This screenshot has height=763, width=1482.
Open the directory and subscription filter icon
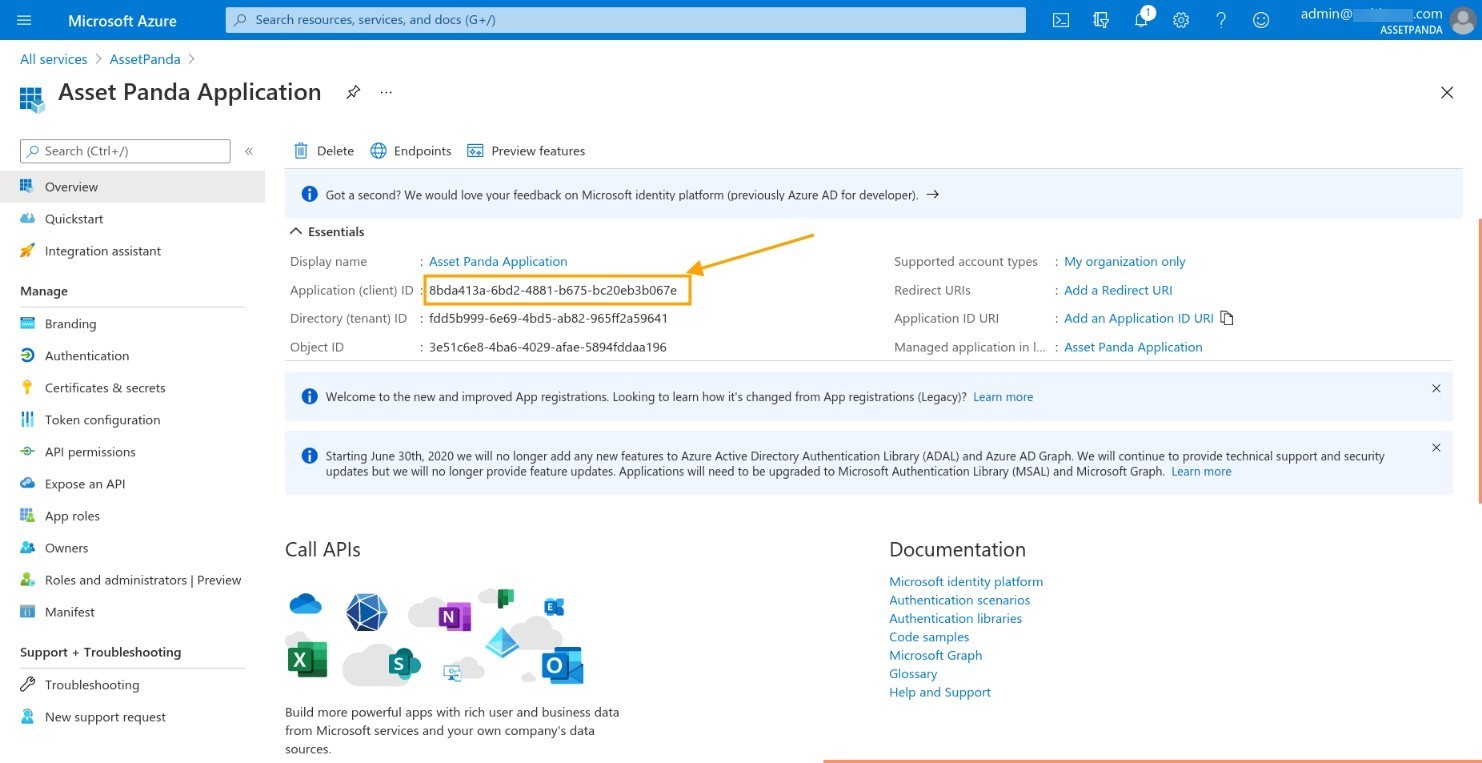tap(1101, 20)
